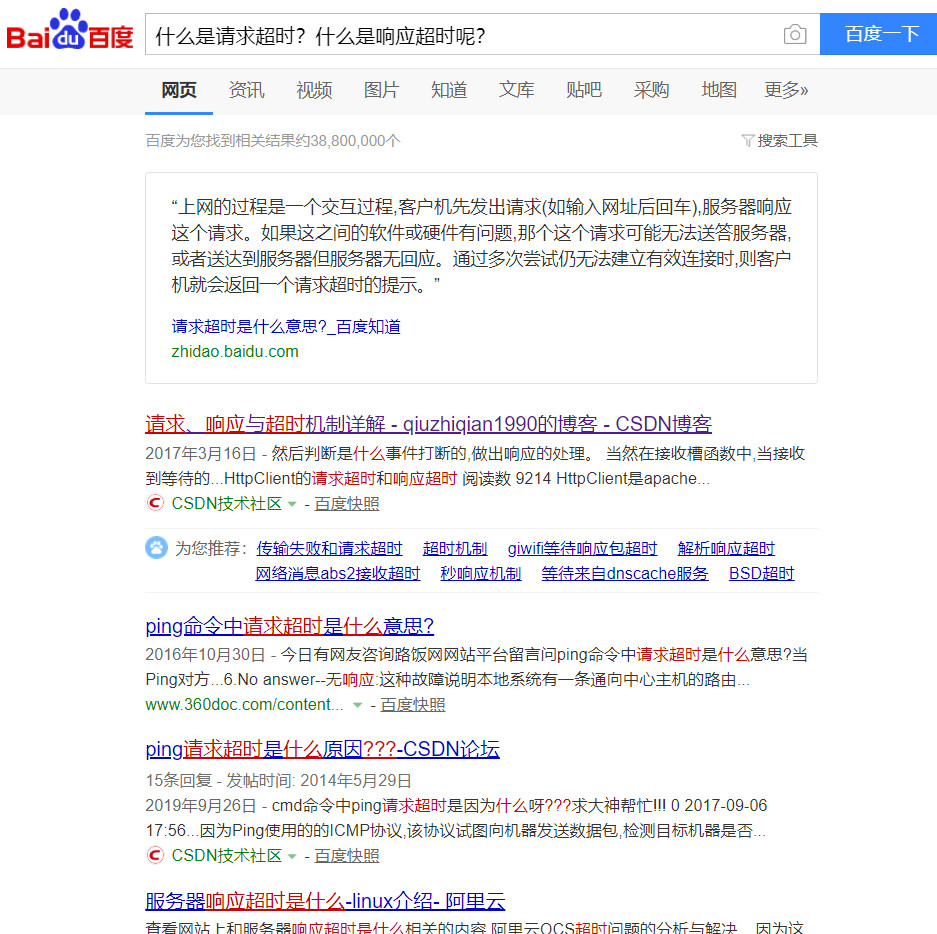937x934 pixels.
Task: Open the 知道 tab
Action: (449, 90)
